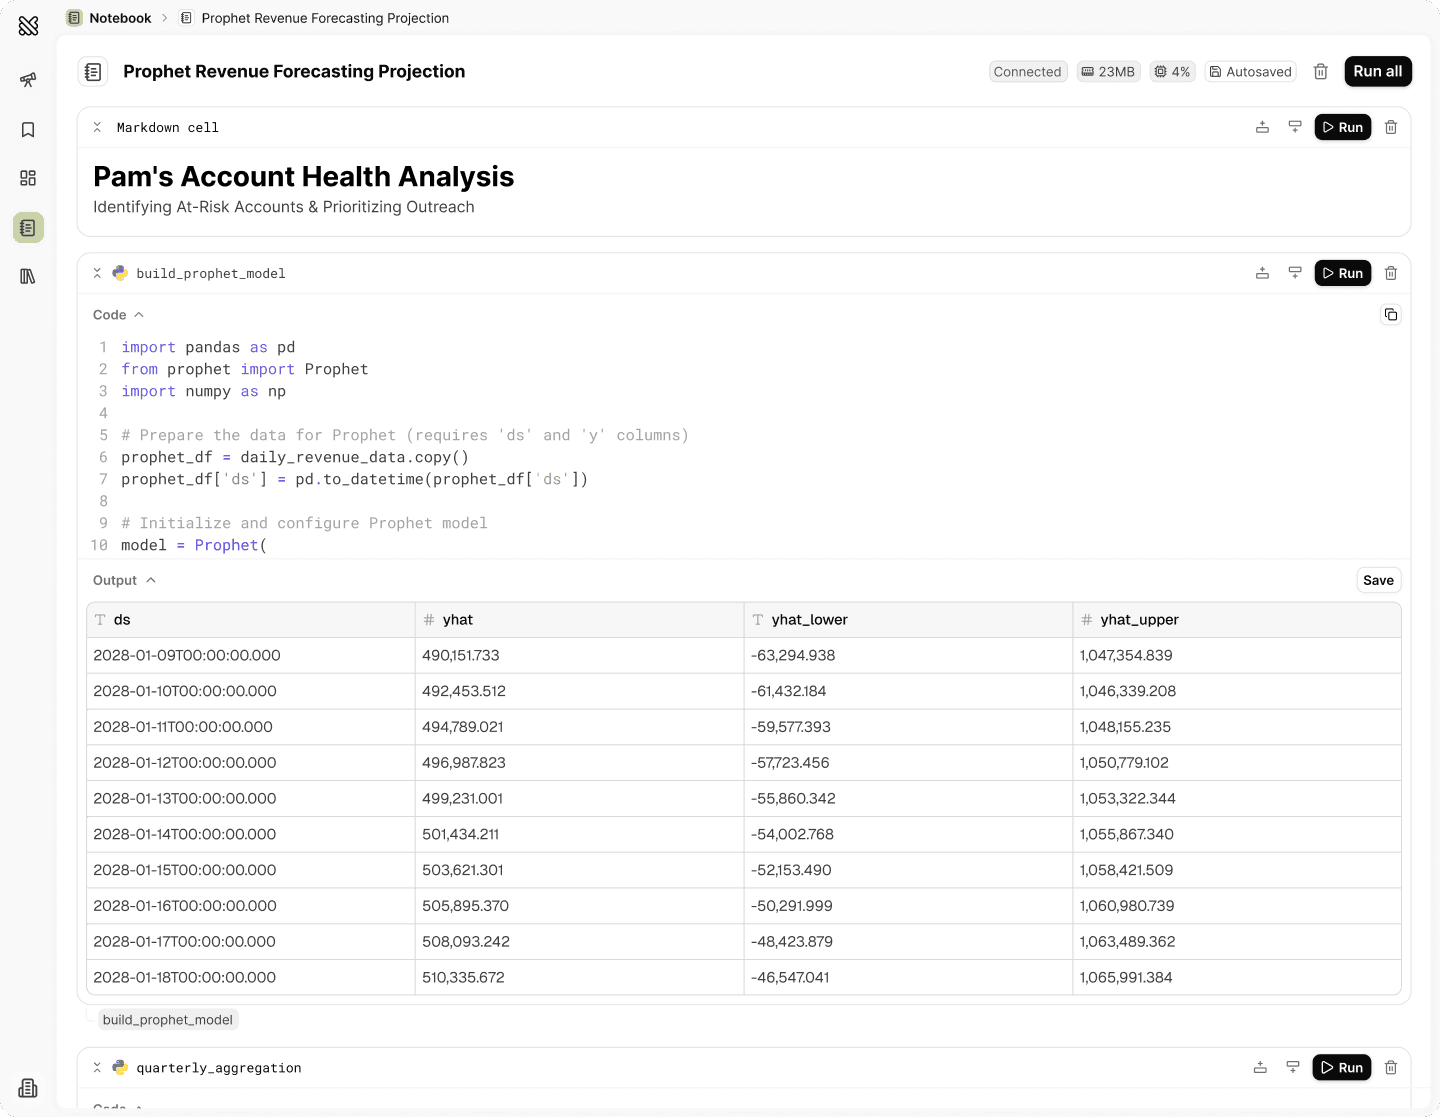Collapse the build_prophet_model cell
This screenshot has width=1440, height=1117.
pyautogui.click(x=97, y=273)
